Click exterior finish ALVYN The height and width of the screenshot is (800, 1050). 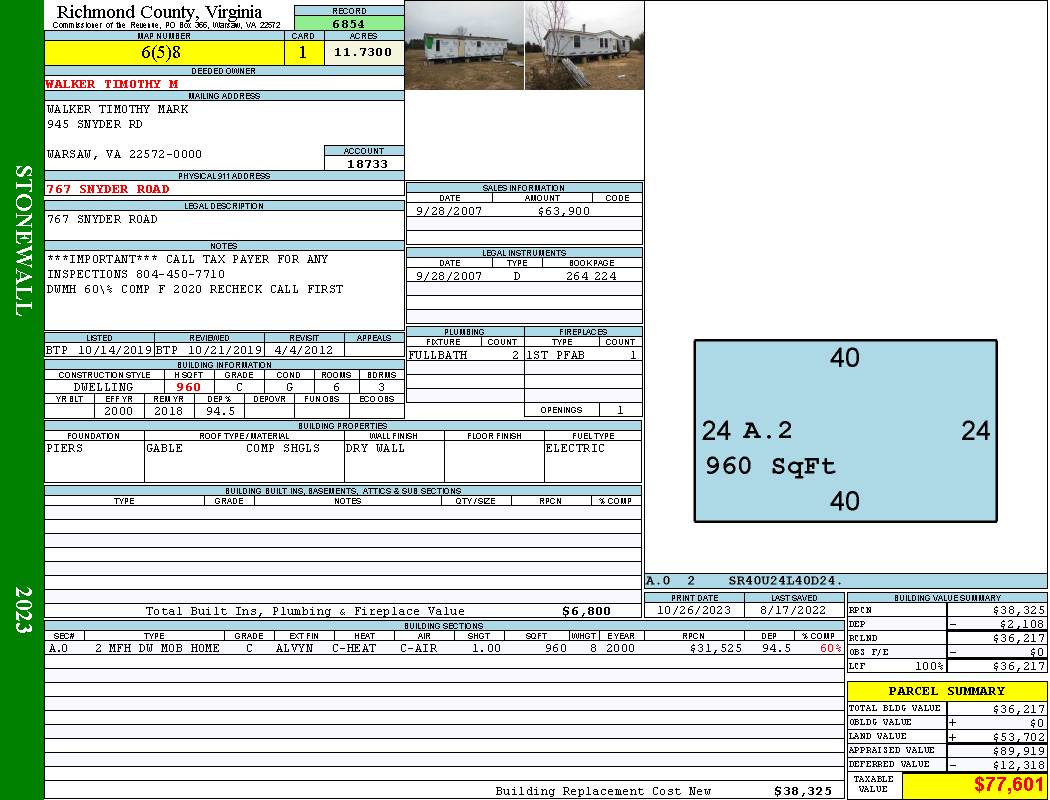click(x=294, y=648)
